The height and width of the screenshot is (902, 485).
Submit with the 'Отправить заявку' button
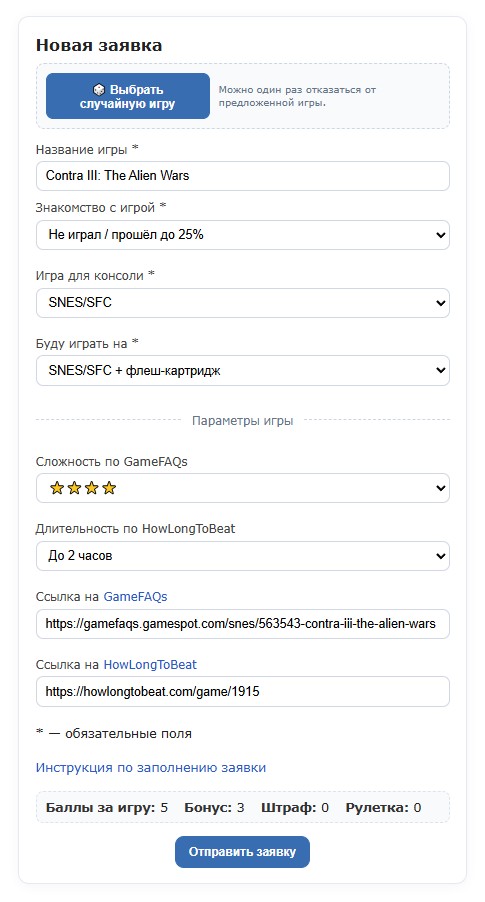[242, 852]
